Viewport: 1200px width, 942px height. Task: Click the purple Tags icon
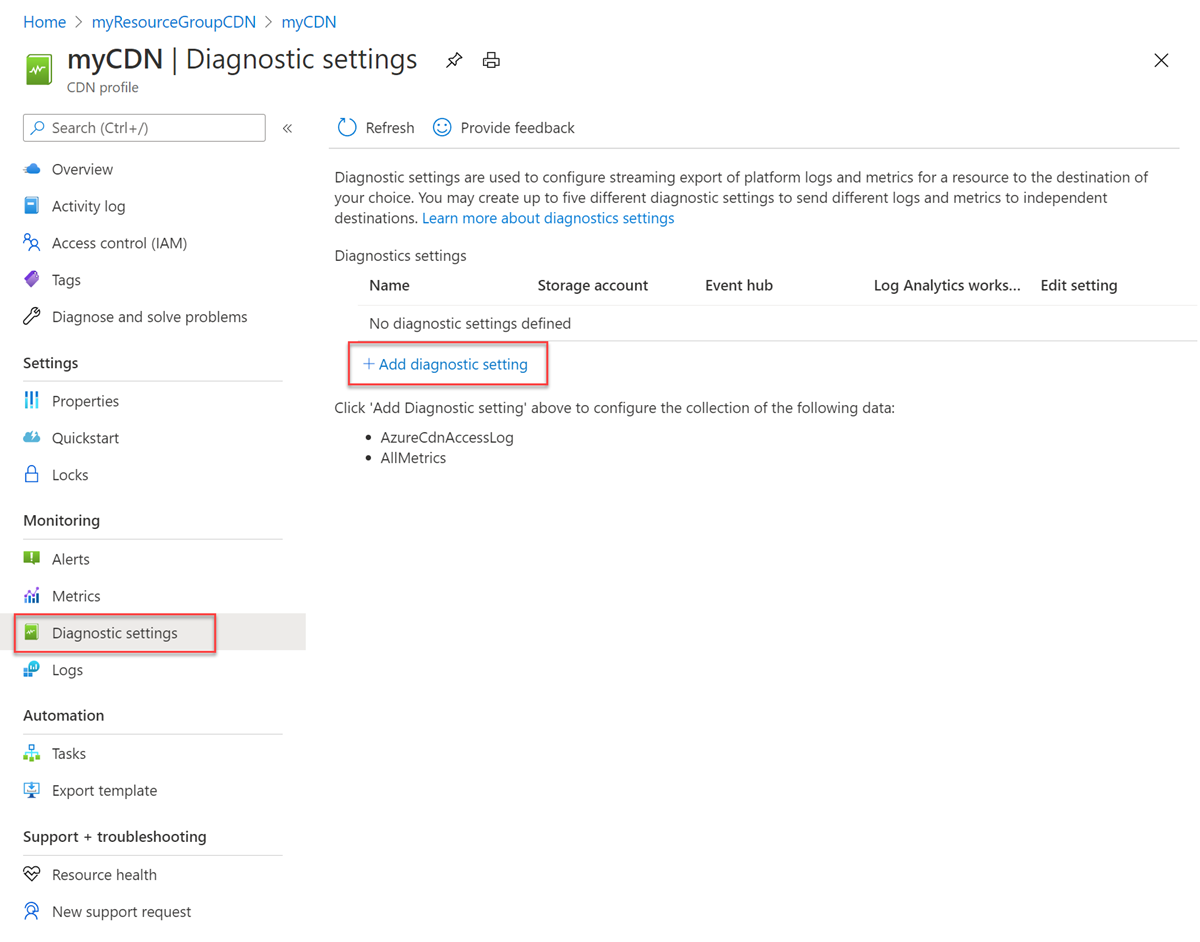pyautogui.click(x=32, y=280)
